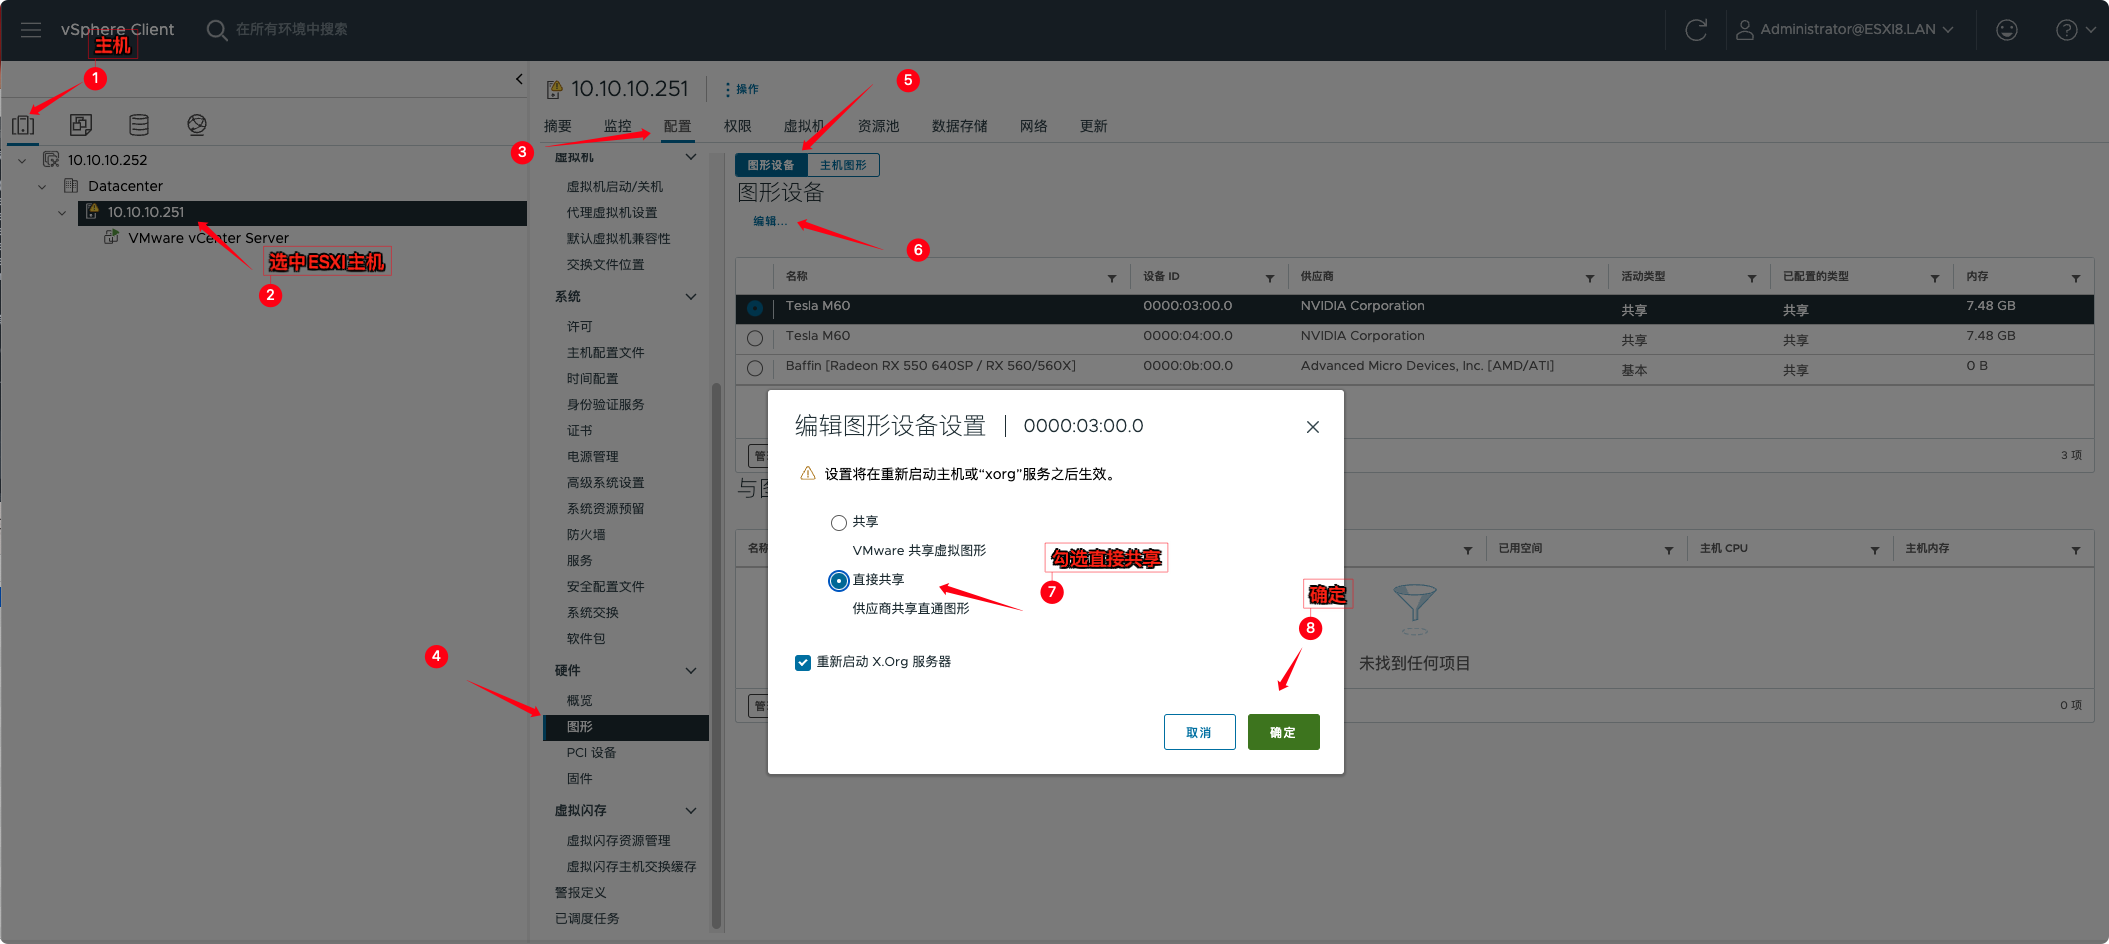2109x944 pixels.
Task: Switch to Hosts and Clusters inventory view
Action: tap(23, 125)
